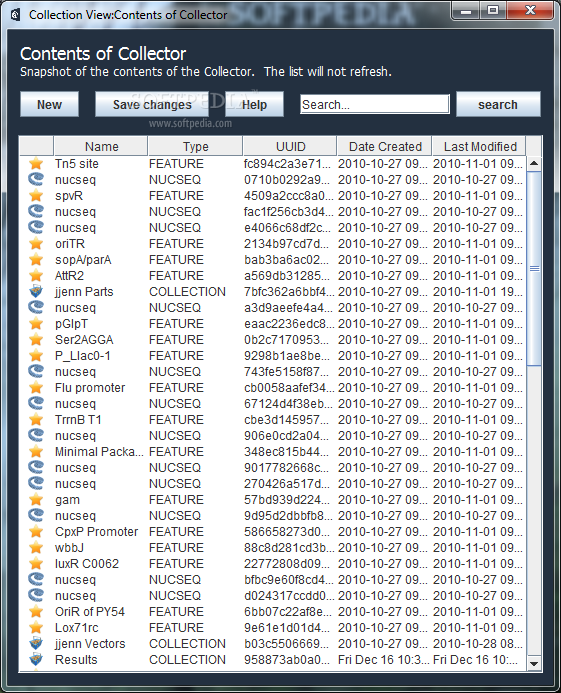Select the star icon of Ser2AGGA row
This screenshot has height=693, width=561.
click(36, 339)
